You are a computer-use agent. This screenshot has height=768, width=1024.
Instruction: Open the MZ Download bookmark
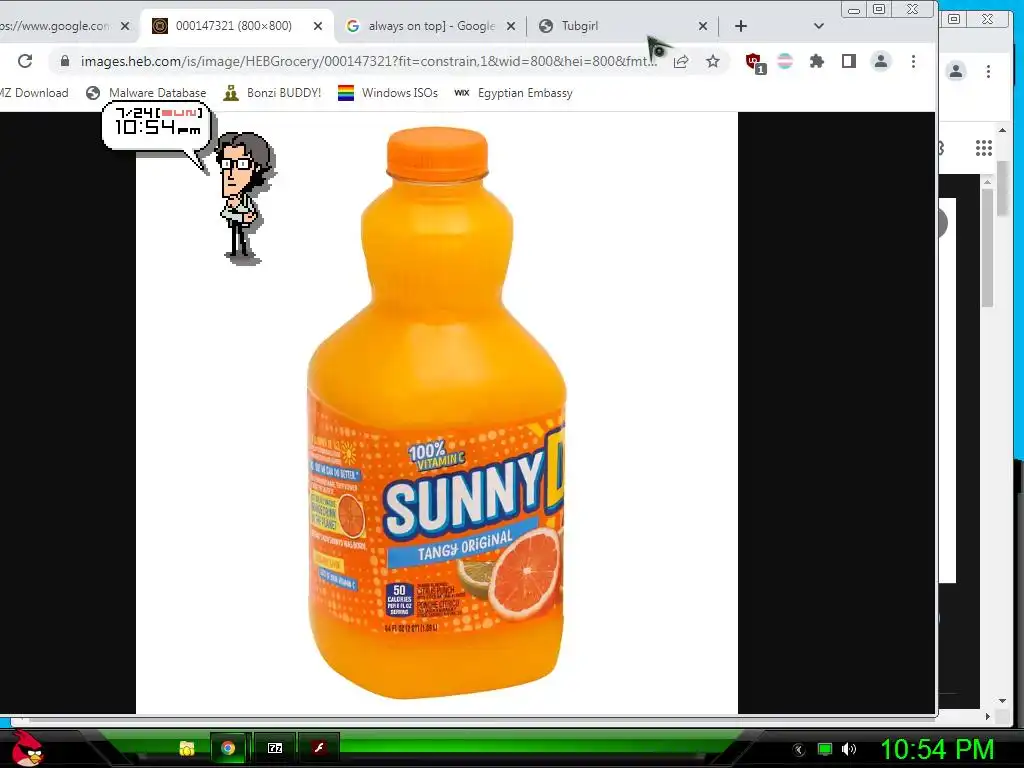point(34,93)
